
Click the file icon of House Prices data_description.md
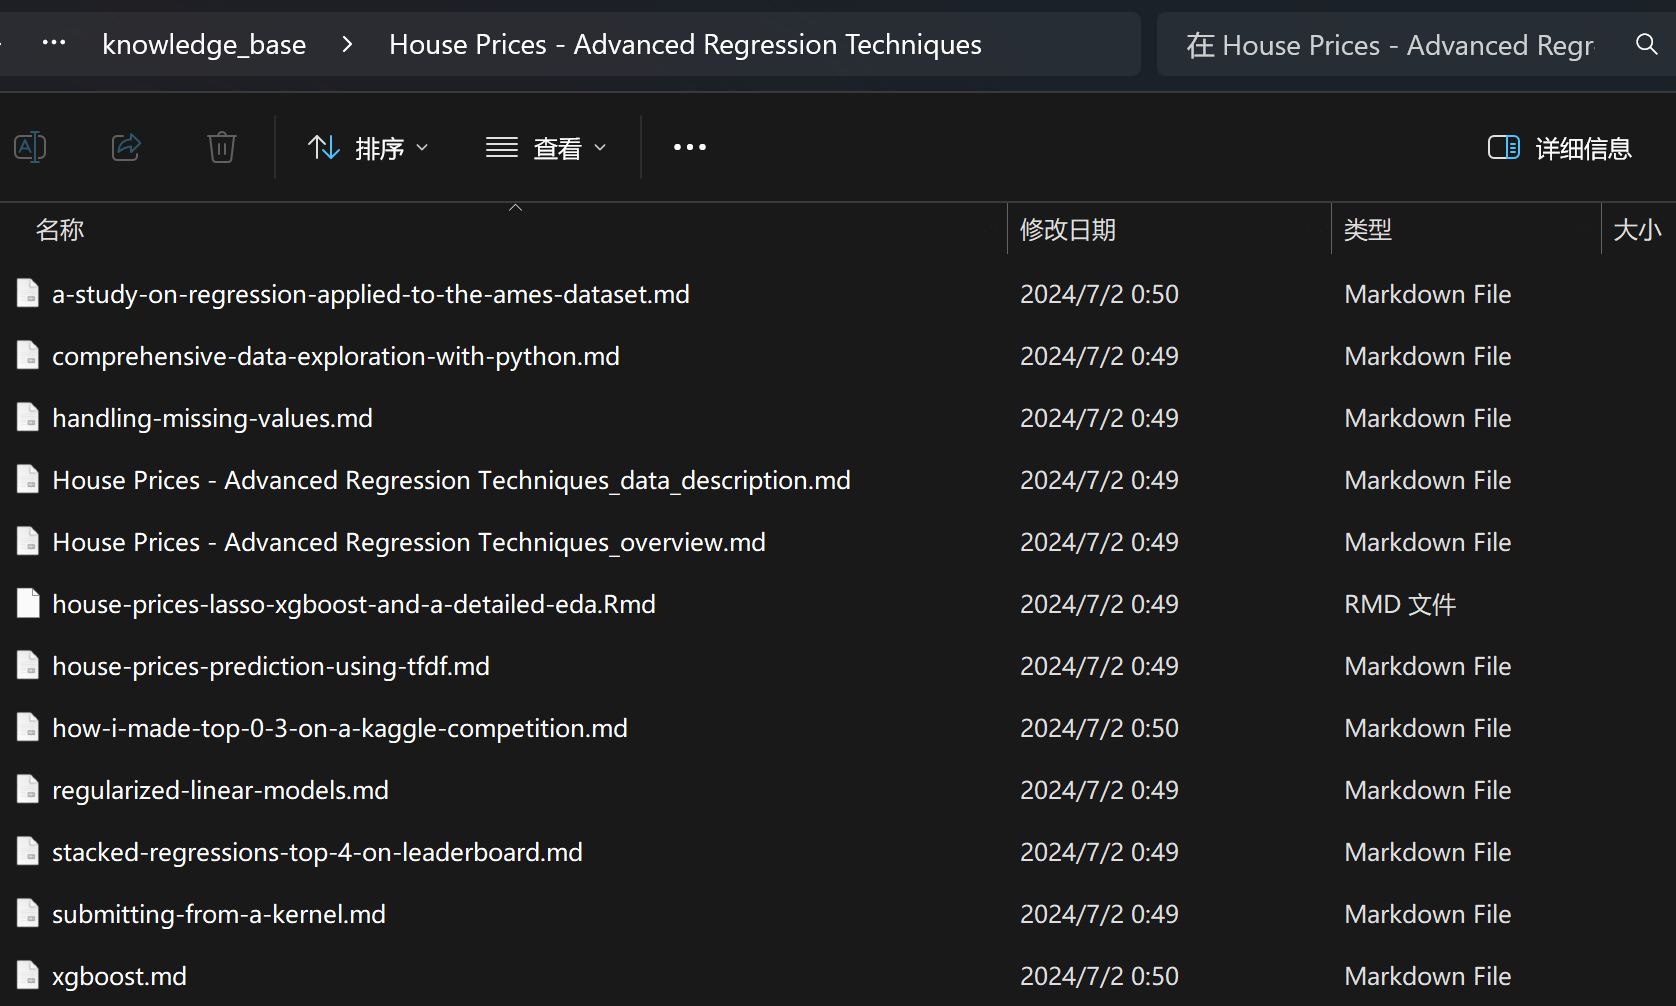point(28,479)
